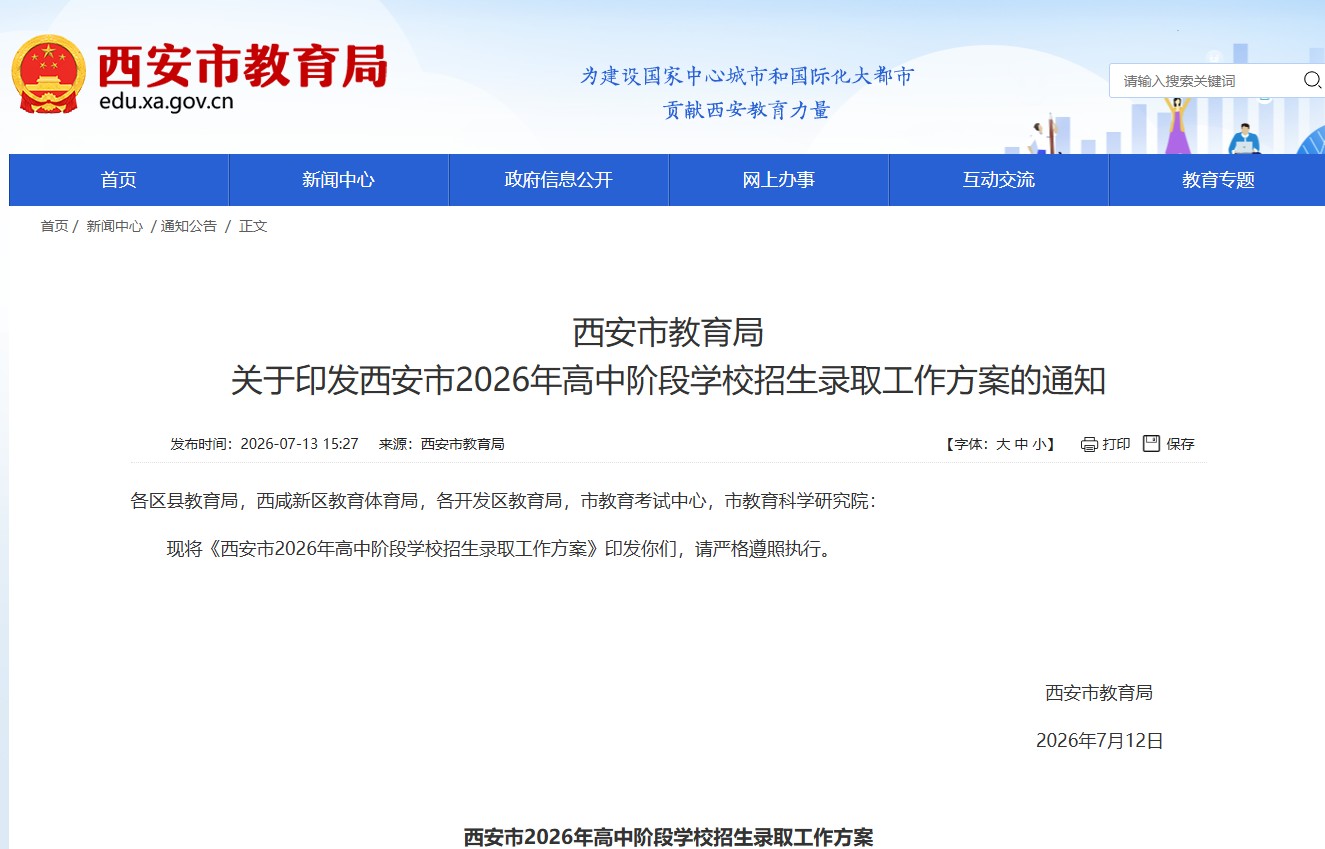The height and width of the screenshot is (849, 1325).
Task: Open the 教育专题 navigation tab
Action: [1217, 180]
